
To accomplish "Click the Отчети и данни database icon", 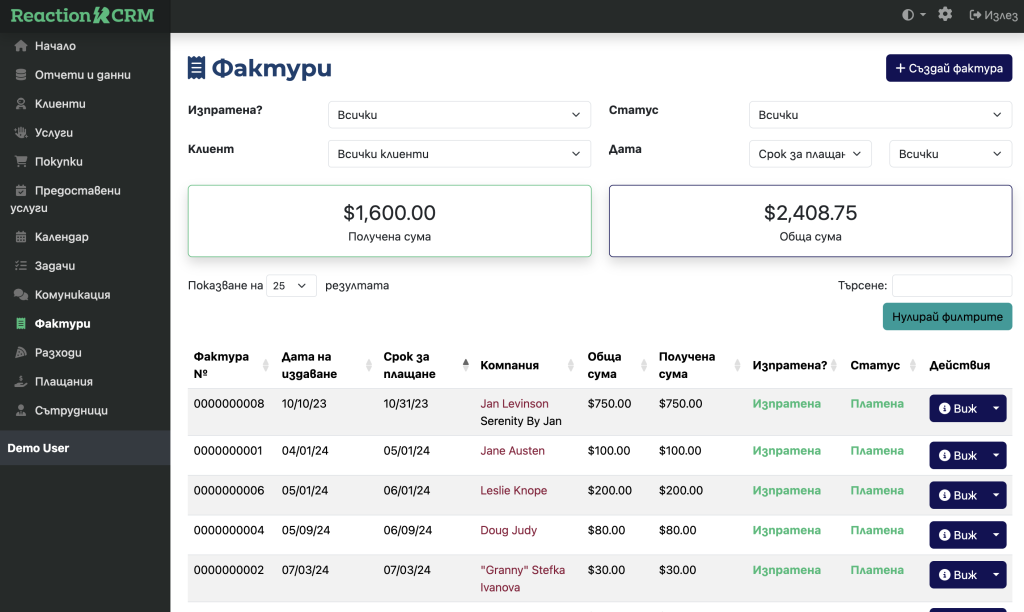I will pos(21,75).
